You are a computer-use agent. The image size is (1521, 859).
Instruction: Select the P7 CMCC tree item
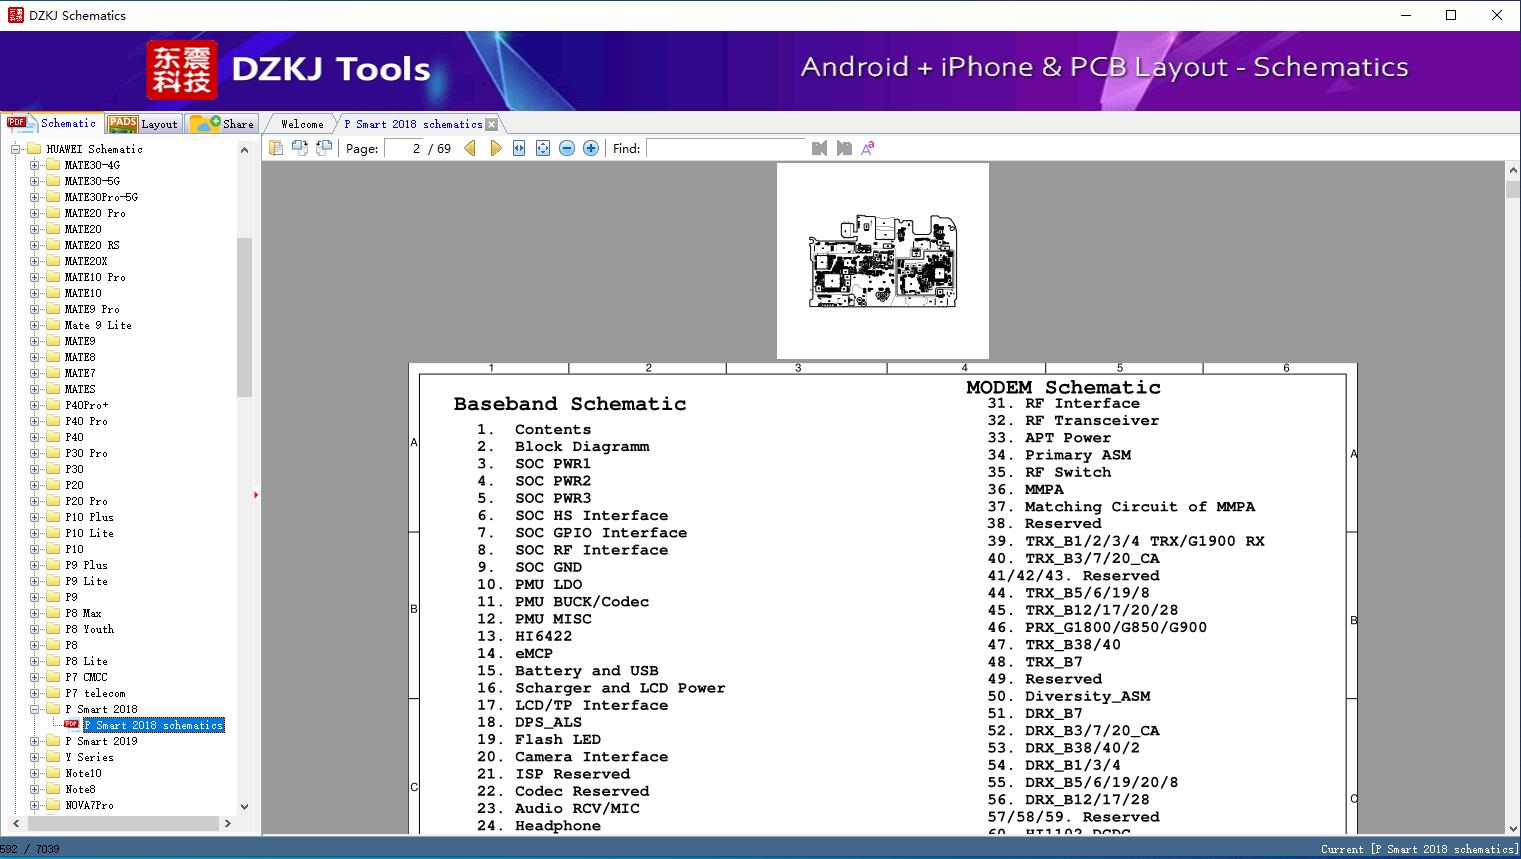86,677
